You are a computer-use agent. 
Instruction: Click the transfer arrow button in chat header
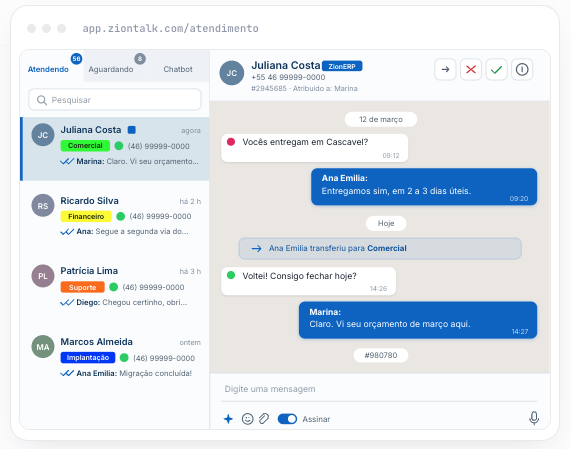445,69
